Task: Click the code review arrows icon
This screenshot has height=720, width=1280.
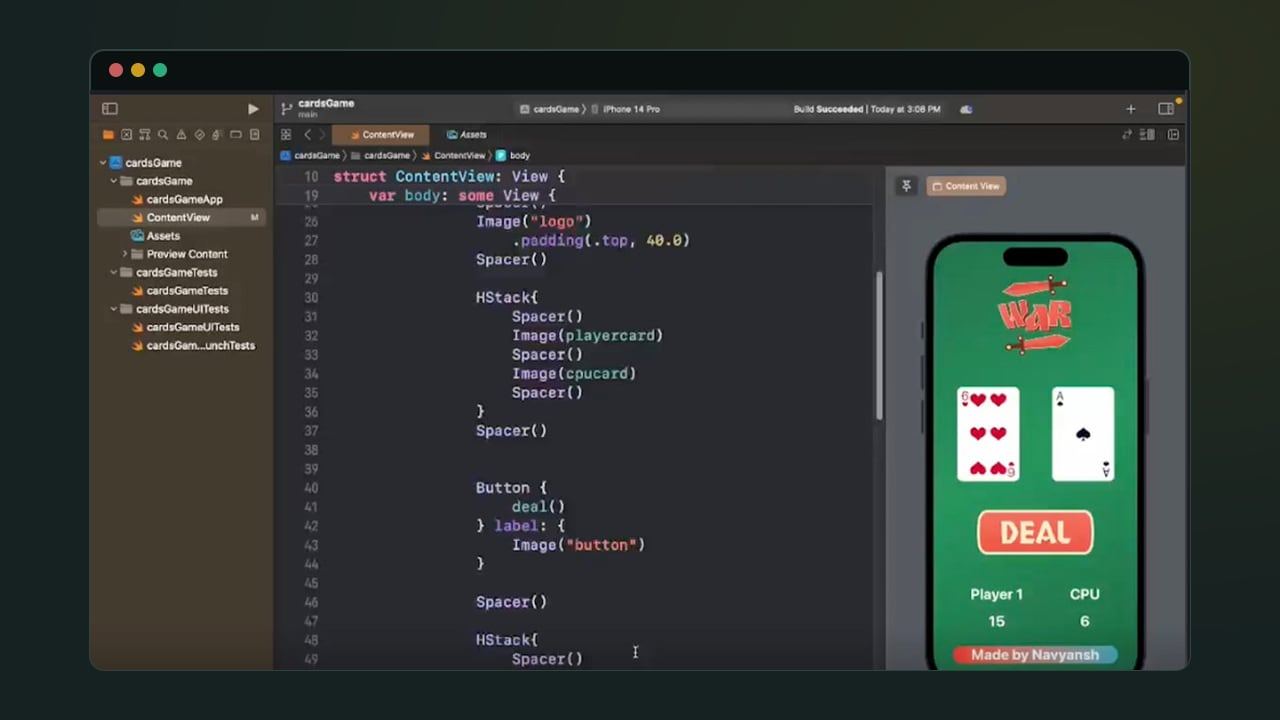Action: [x=1127, y=135]
